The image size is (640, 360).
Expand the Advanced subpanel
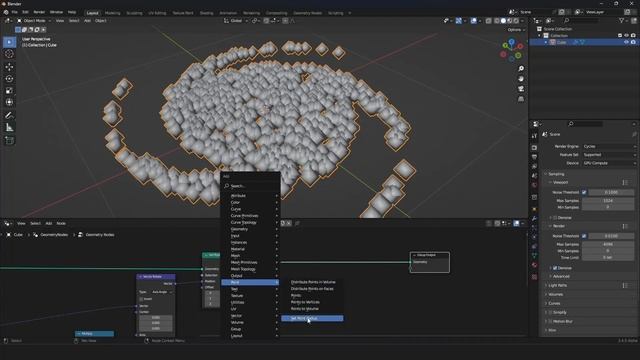[560, 276]
